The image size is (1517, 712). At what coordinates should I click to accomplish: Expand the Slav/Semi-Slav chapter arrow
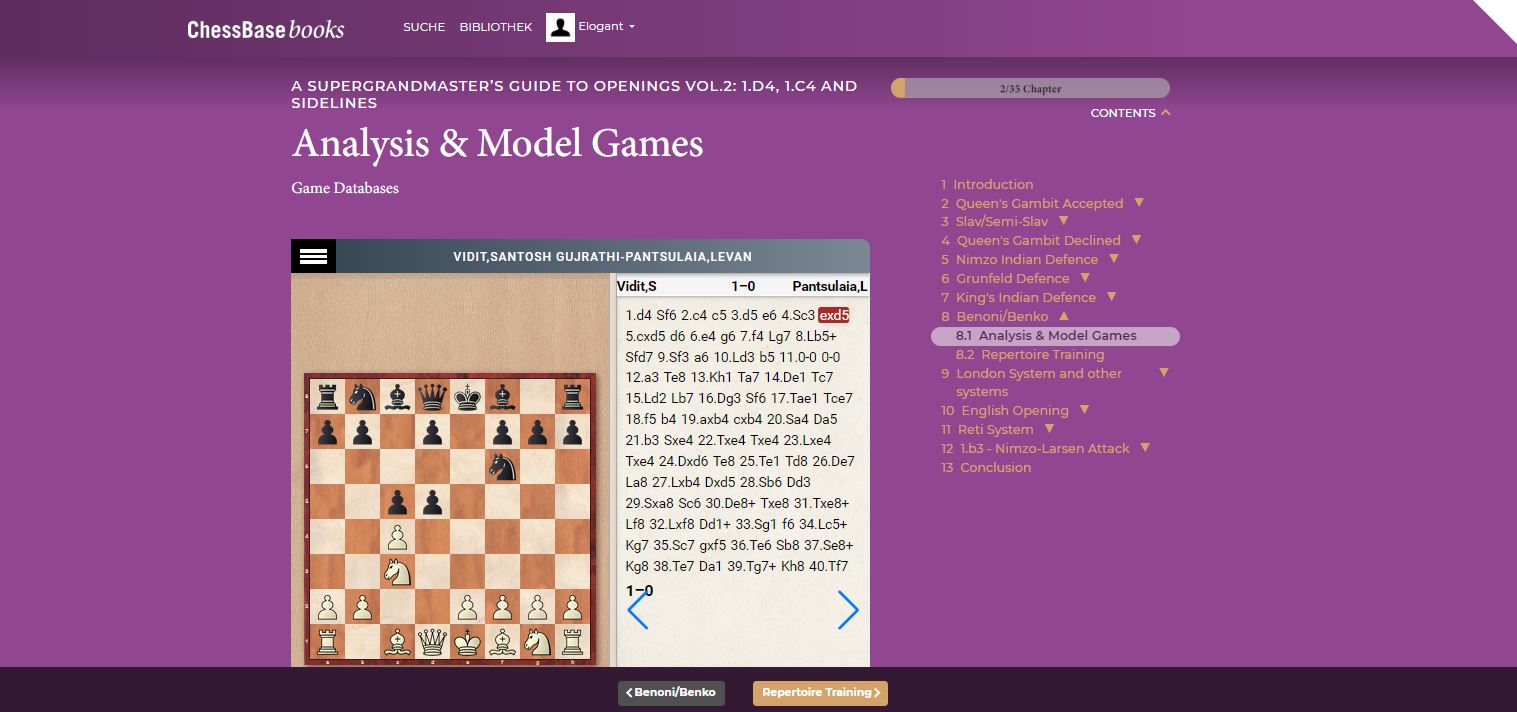point(1063,221)
